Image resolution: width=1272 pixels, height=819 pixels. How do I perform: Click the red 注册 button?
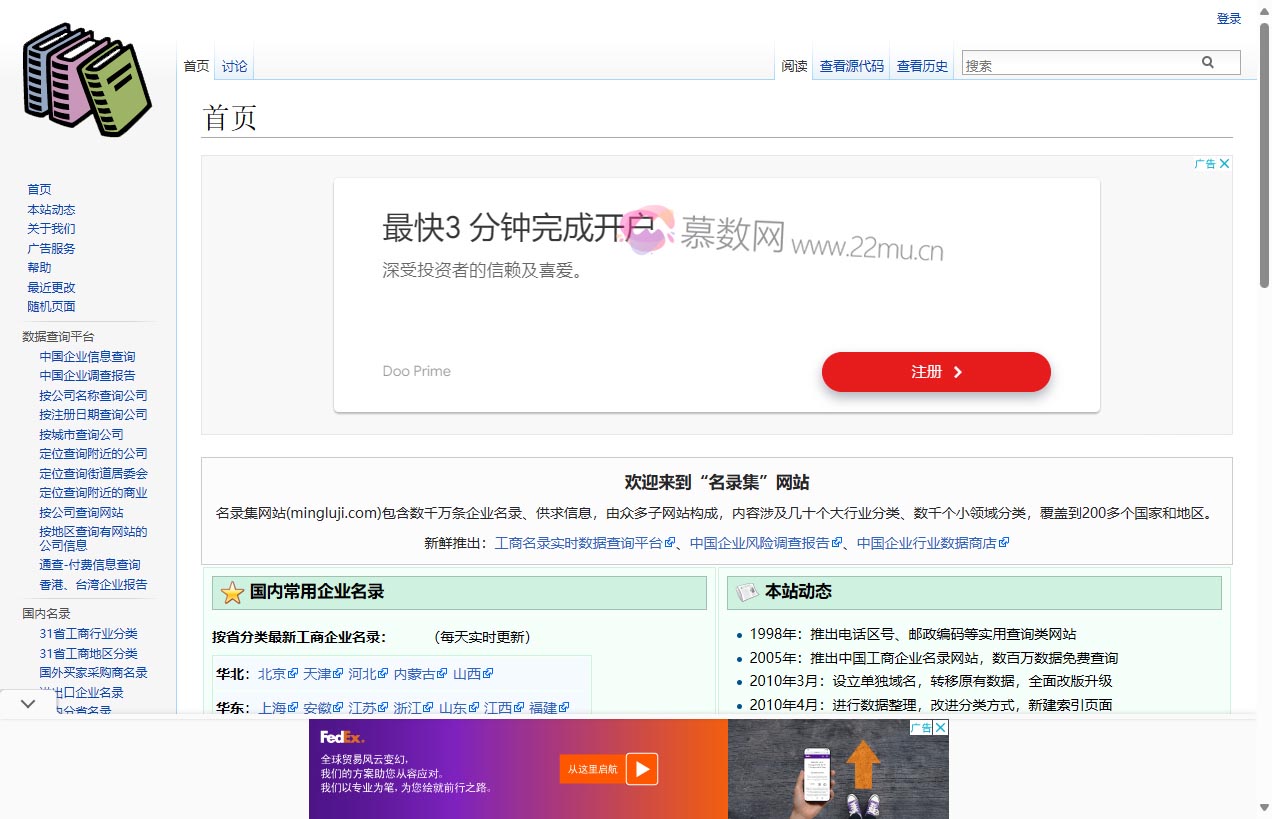click(935, 371)
